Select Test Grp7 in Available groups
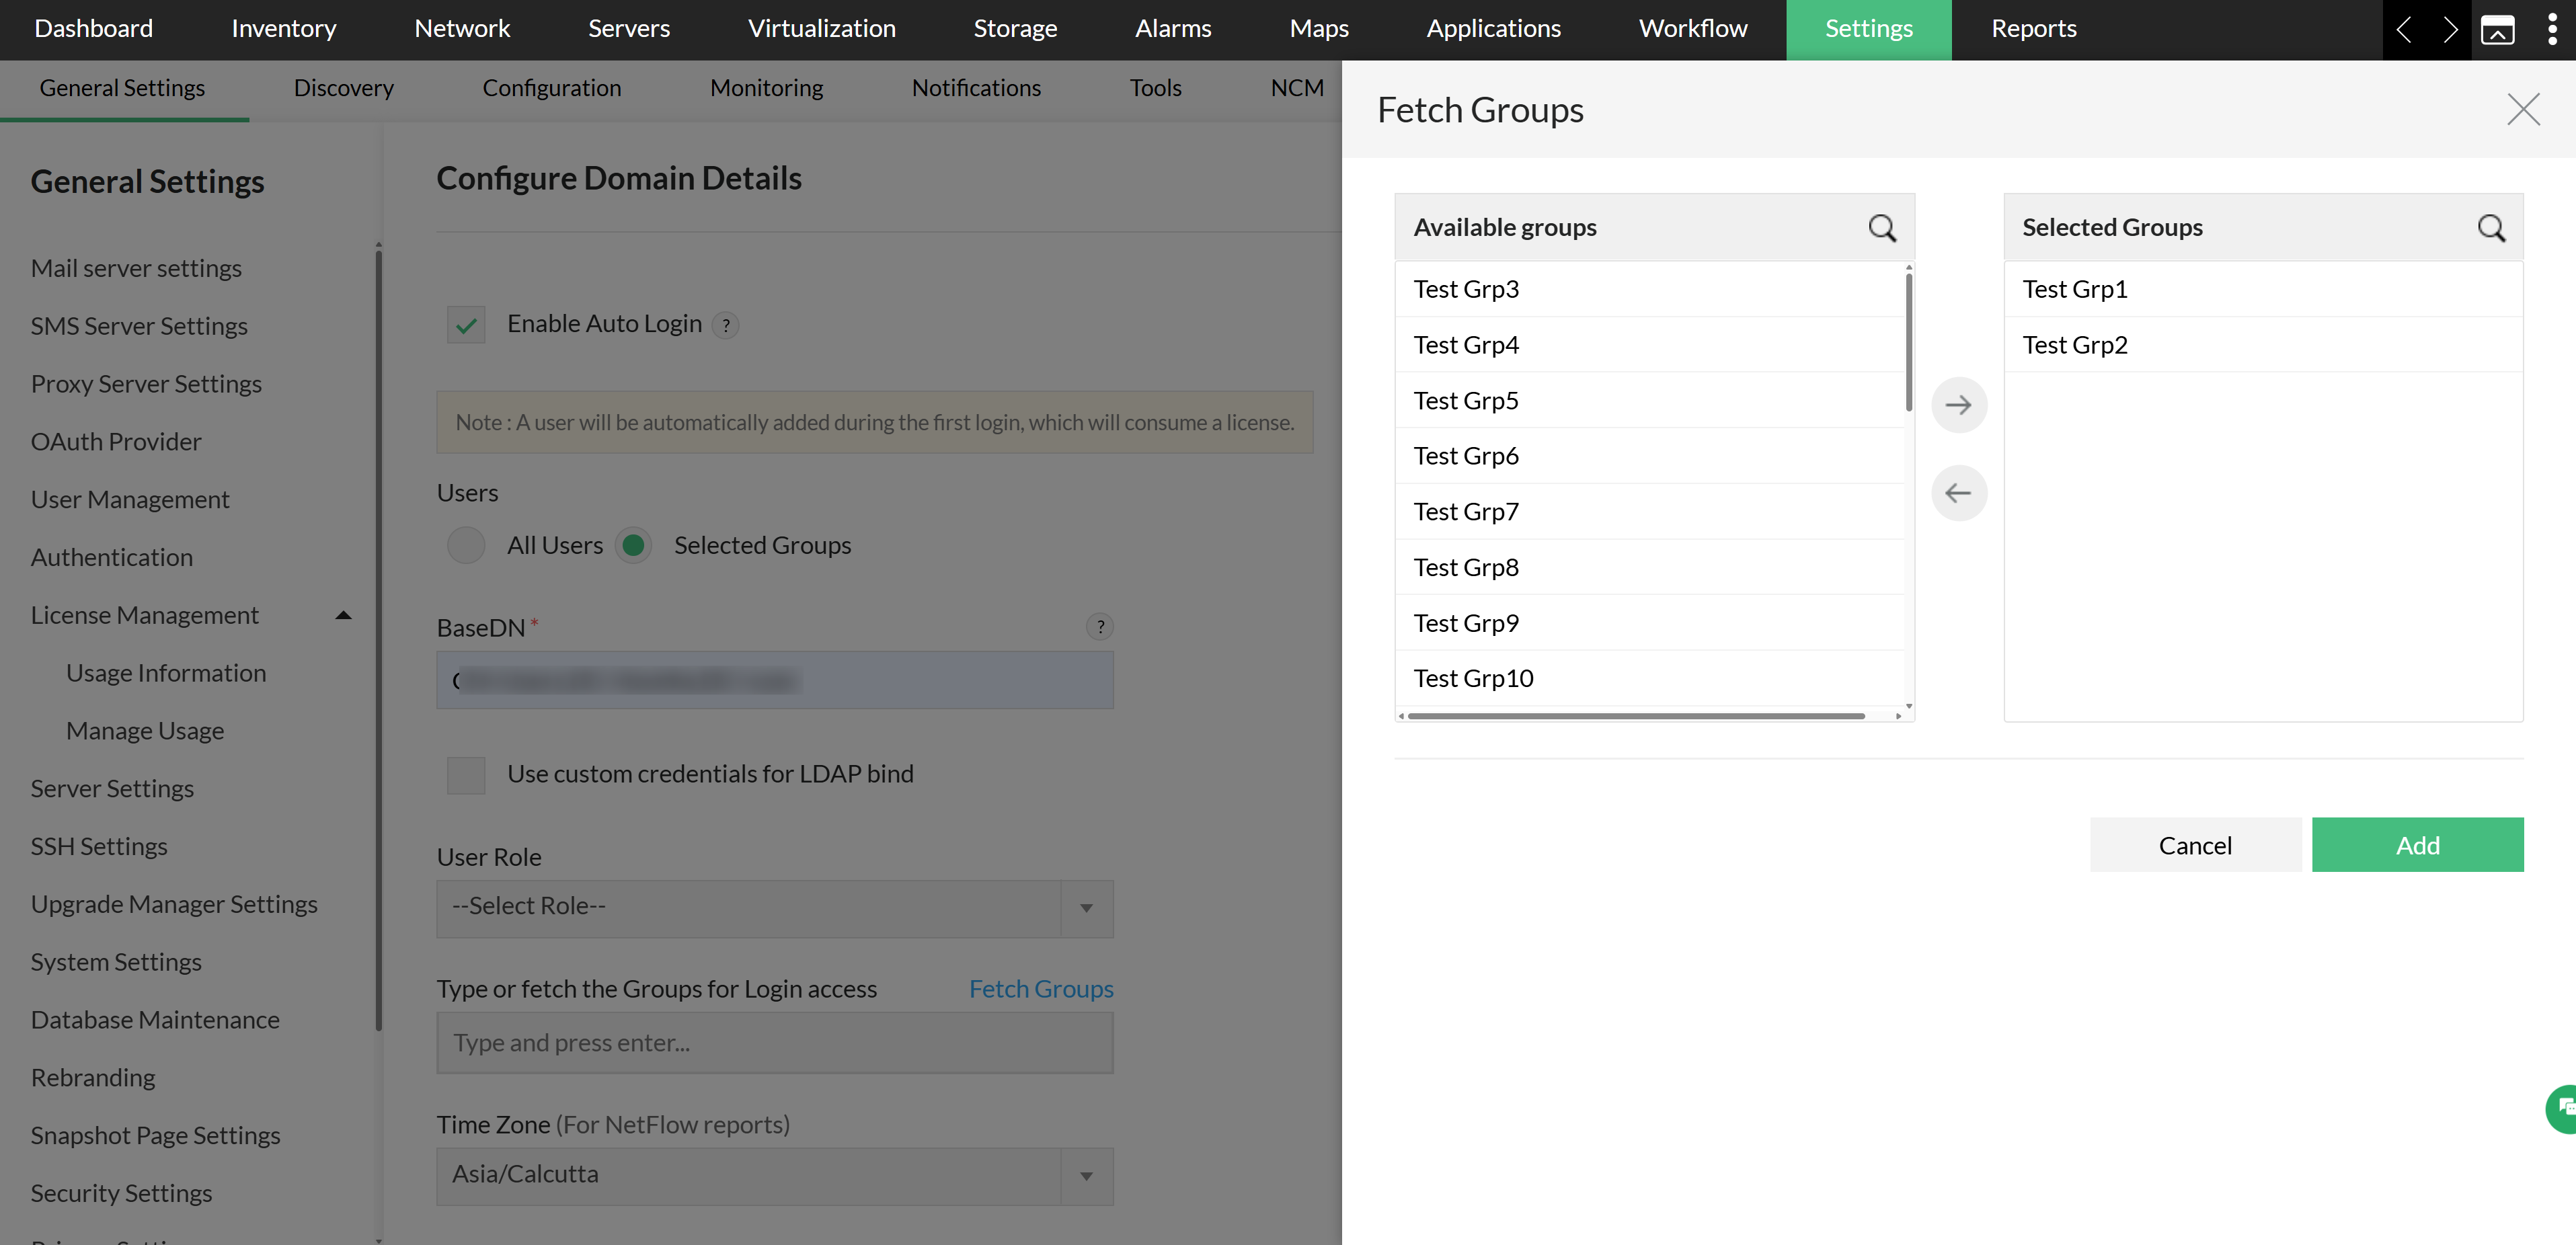 pyautogui.click(x=1650, y=512)
